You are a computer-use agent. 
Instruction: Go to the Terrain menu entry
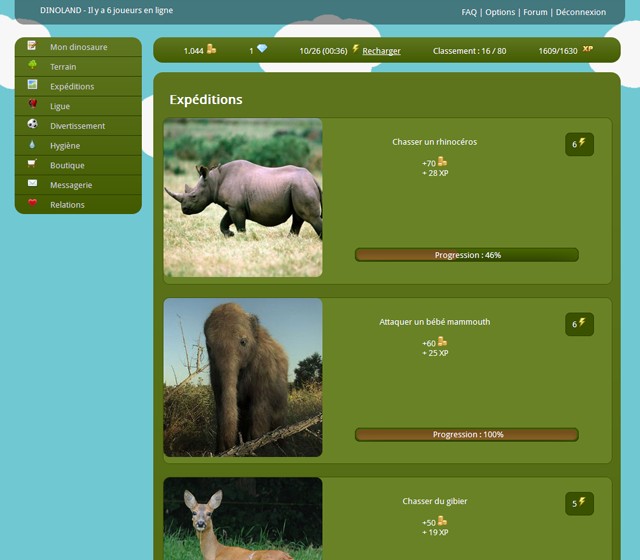pyautogui.click(x=78, y=67)
